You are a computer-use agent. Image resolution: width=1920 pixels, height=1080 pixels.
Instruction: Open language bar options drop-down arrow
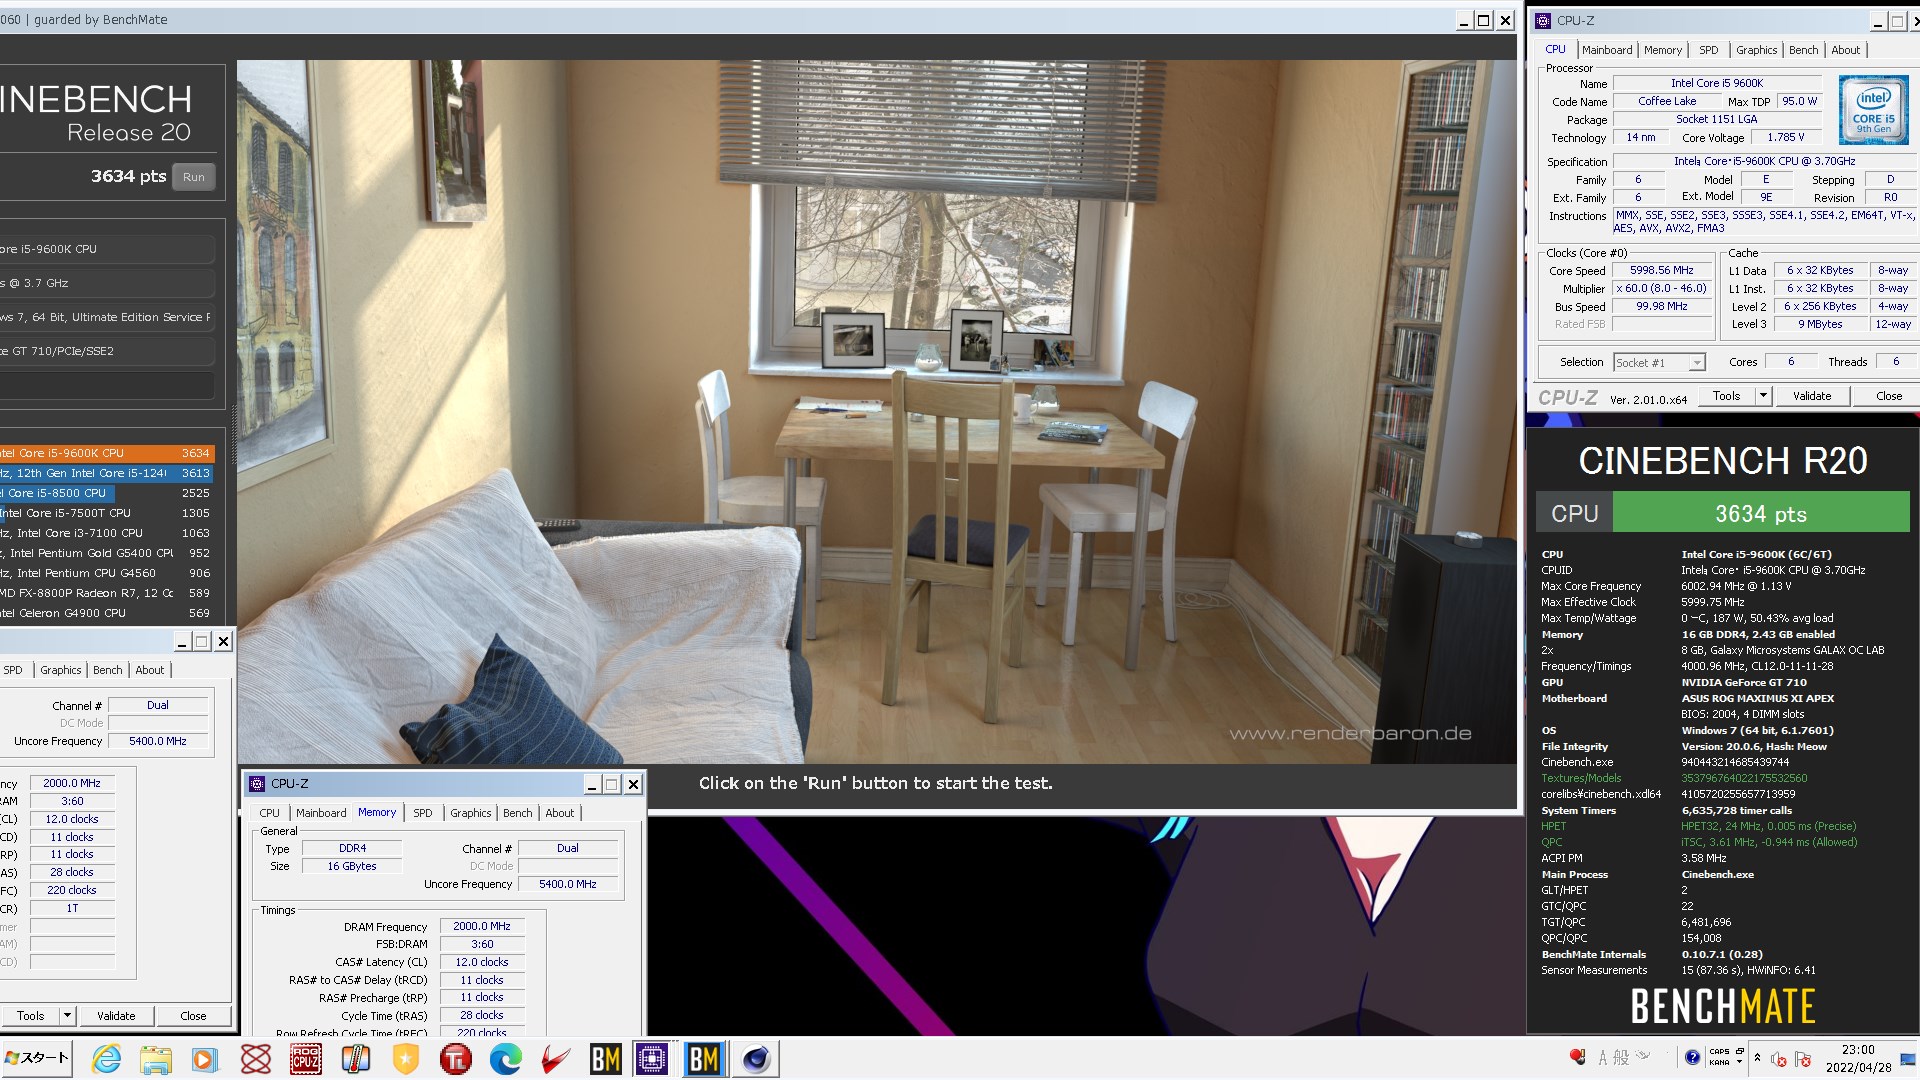(1739, 1062)
